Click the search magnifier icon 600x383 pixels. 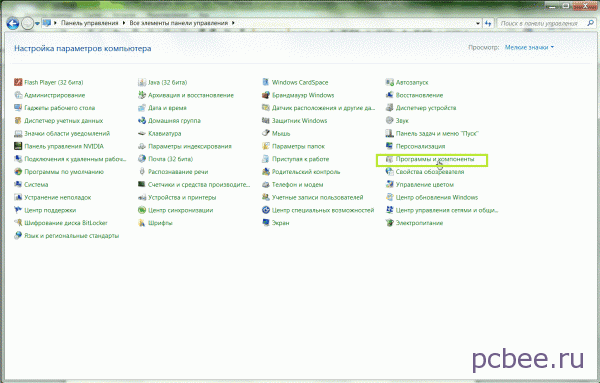[590, 23]
